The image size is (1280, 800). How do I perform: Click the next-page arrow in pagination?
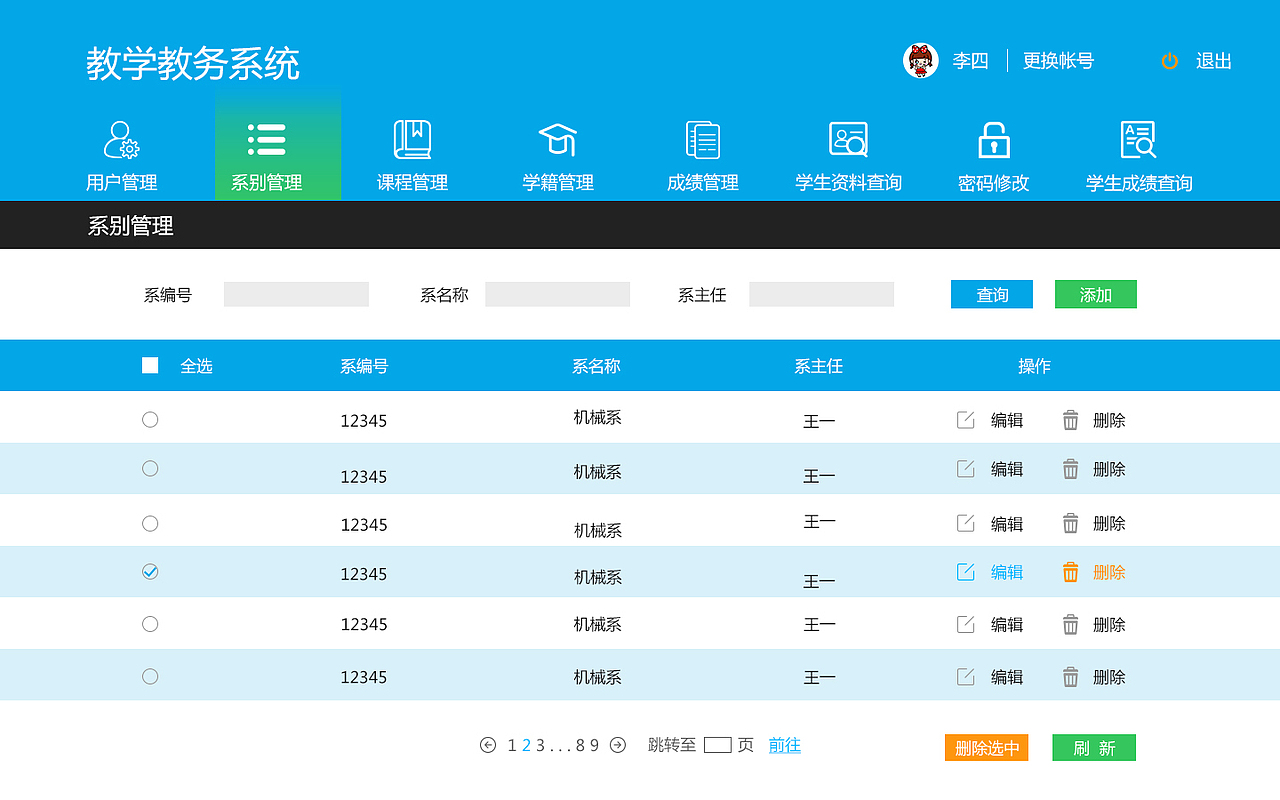tap(618, 745)
